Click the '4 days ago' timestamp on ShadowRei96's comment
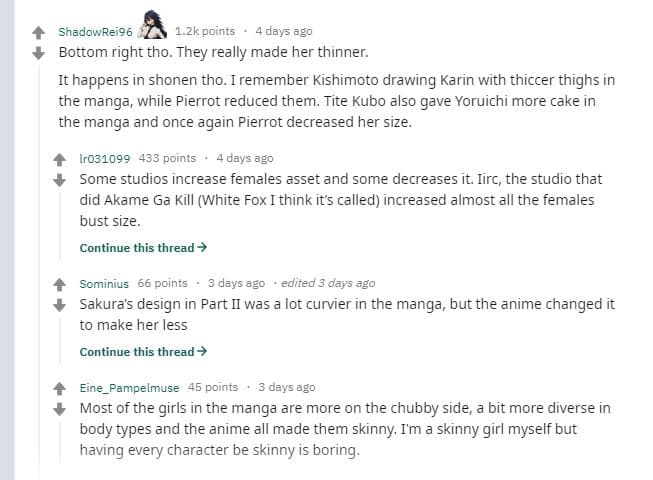This screenshot has width=653, height=480. (283, 32)
